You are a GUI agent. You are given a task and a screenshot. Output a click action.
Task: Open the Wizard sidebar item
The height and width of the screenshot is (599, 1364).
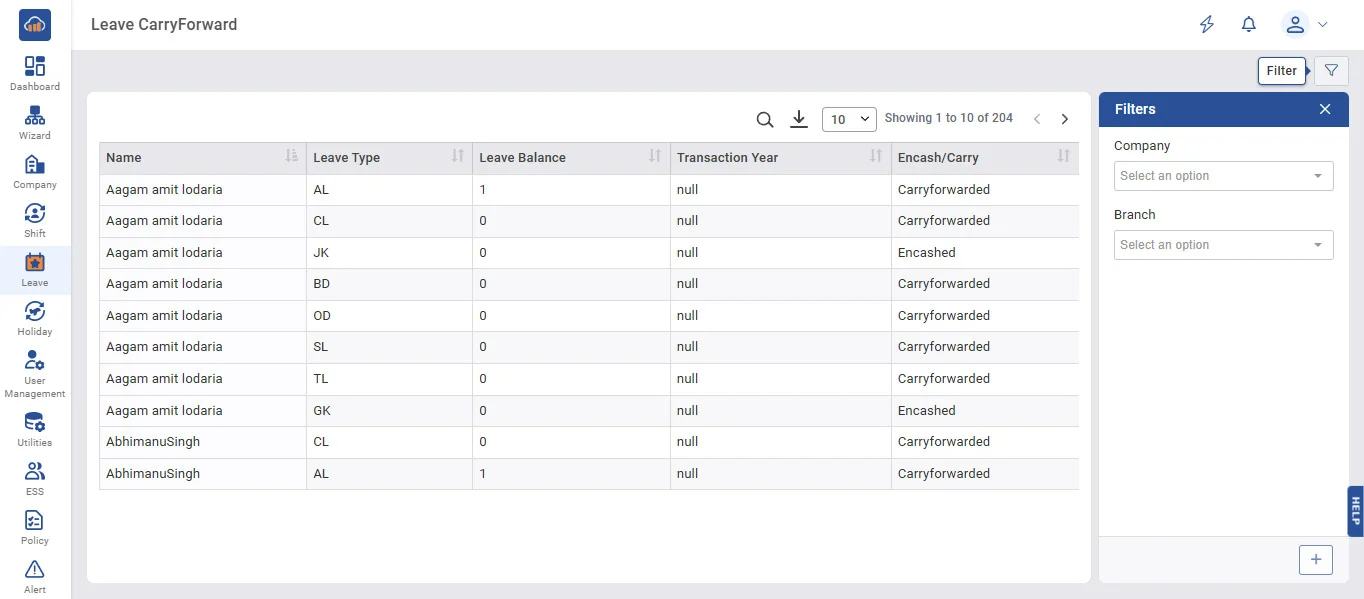coord(35,122)
